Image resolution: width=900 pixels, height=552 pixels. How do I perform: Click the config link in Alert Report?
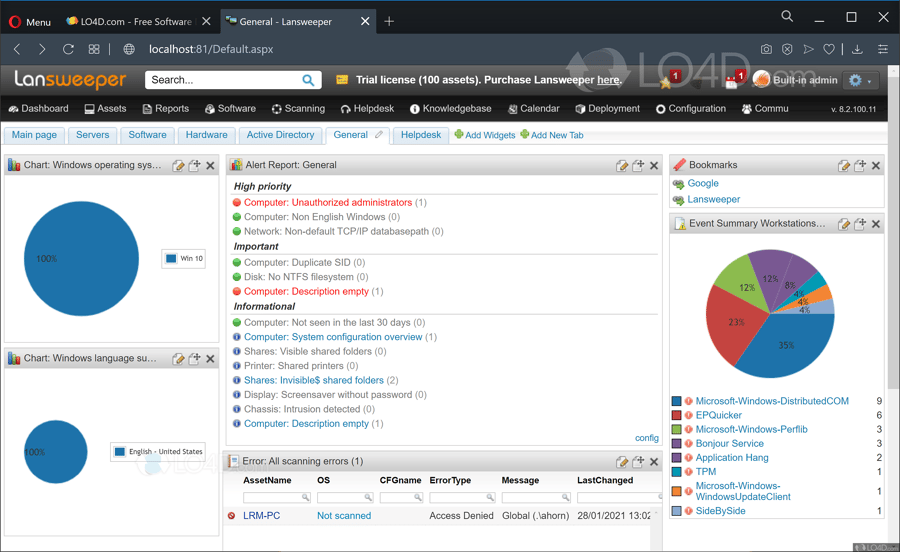[647, 438]
